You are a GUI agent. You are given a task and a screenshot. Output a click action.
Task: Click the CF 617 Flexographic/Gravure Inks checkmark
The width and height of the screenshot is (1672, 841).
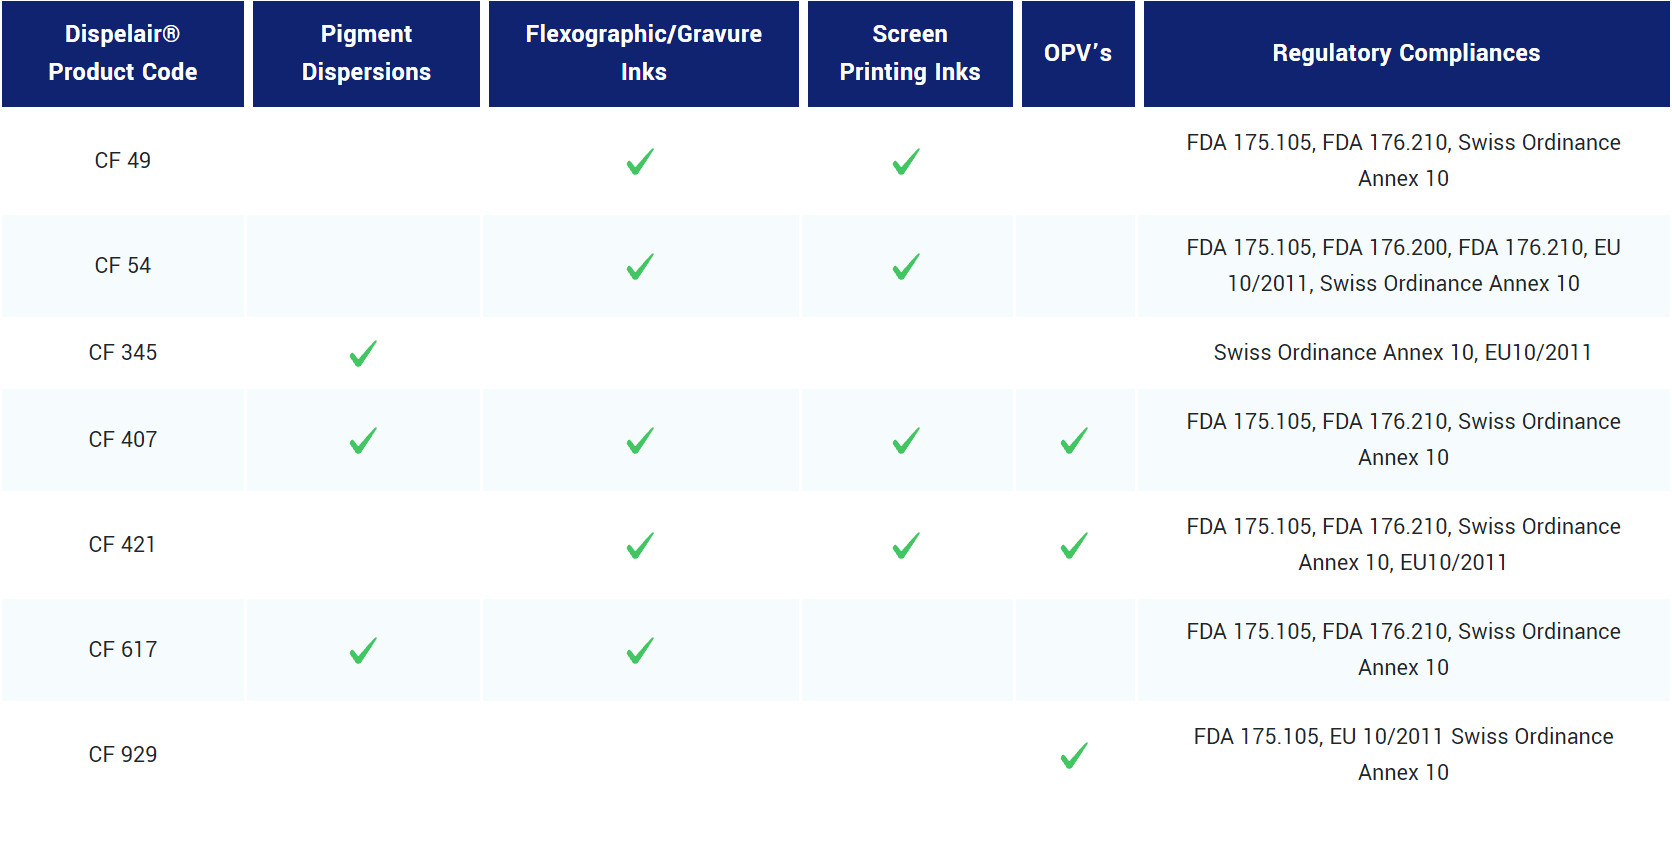point(640,651)
